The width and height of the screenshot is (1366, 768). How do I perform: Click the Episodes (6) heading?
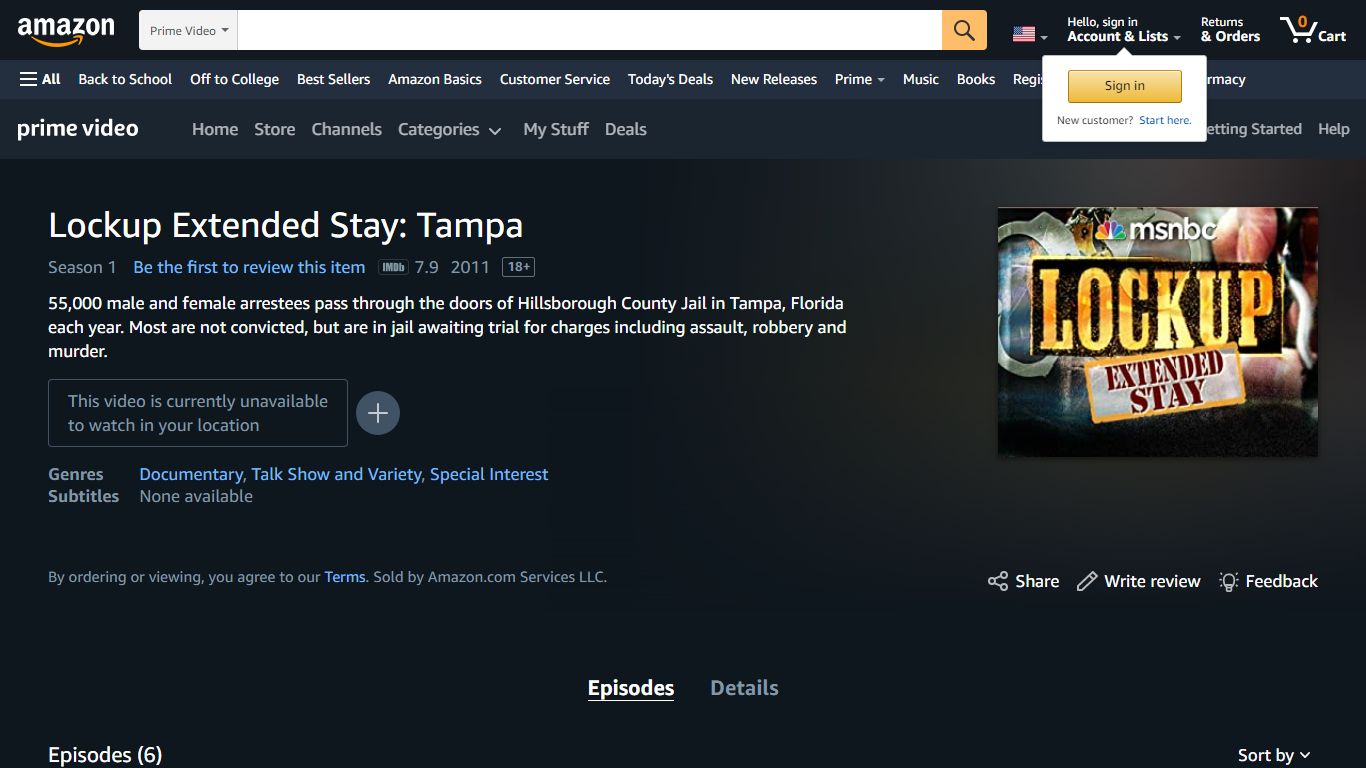(105, 755)
